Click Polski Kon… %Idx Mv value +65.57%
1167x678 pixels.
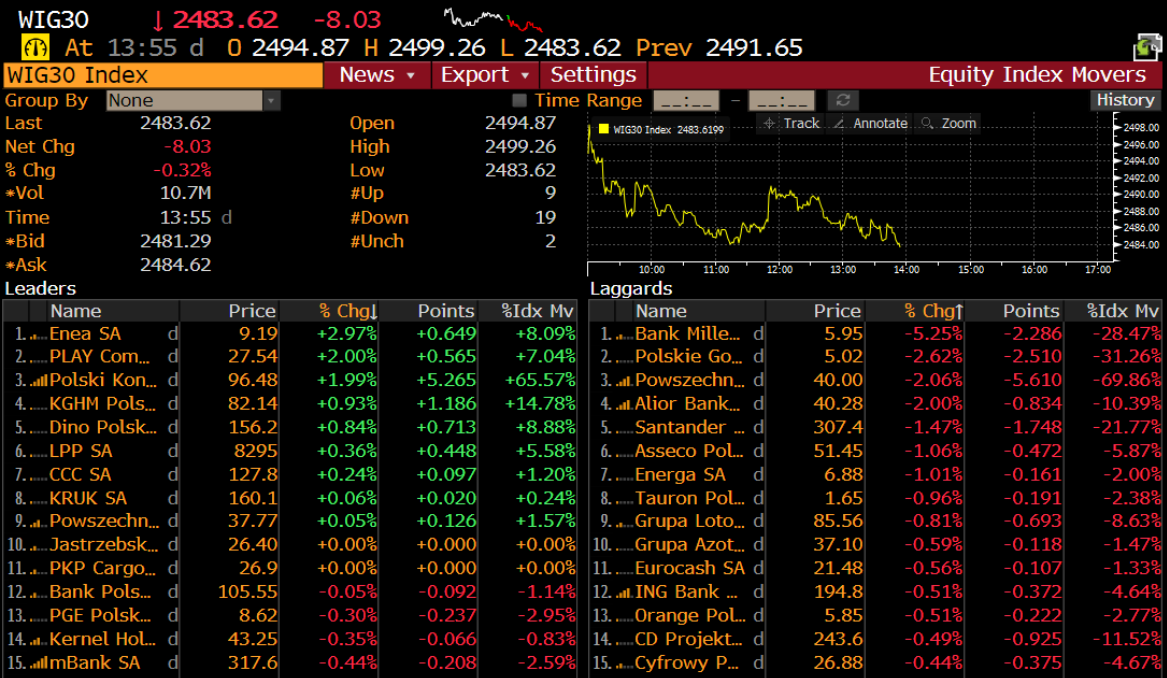tap(540, 380)
